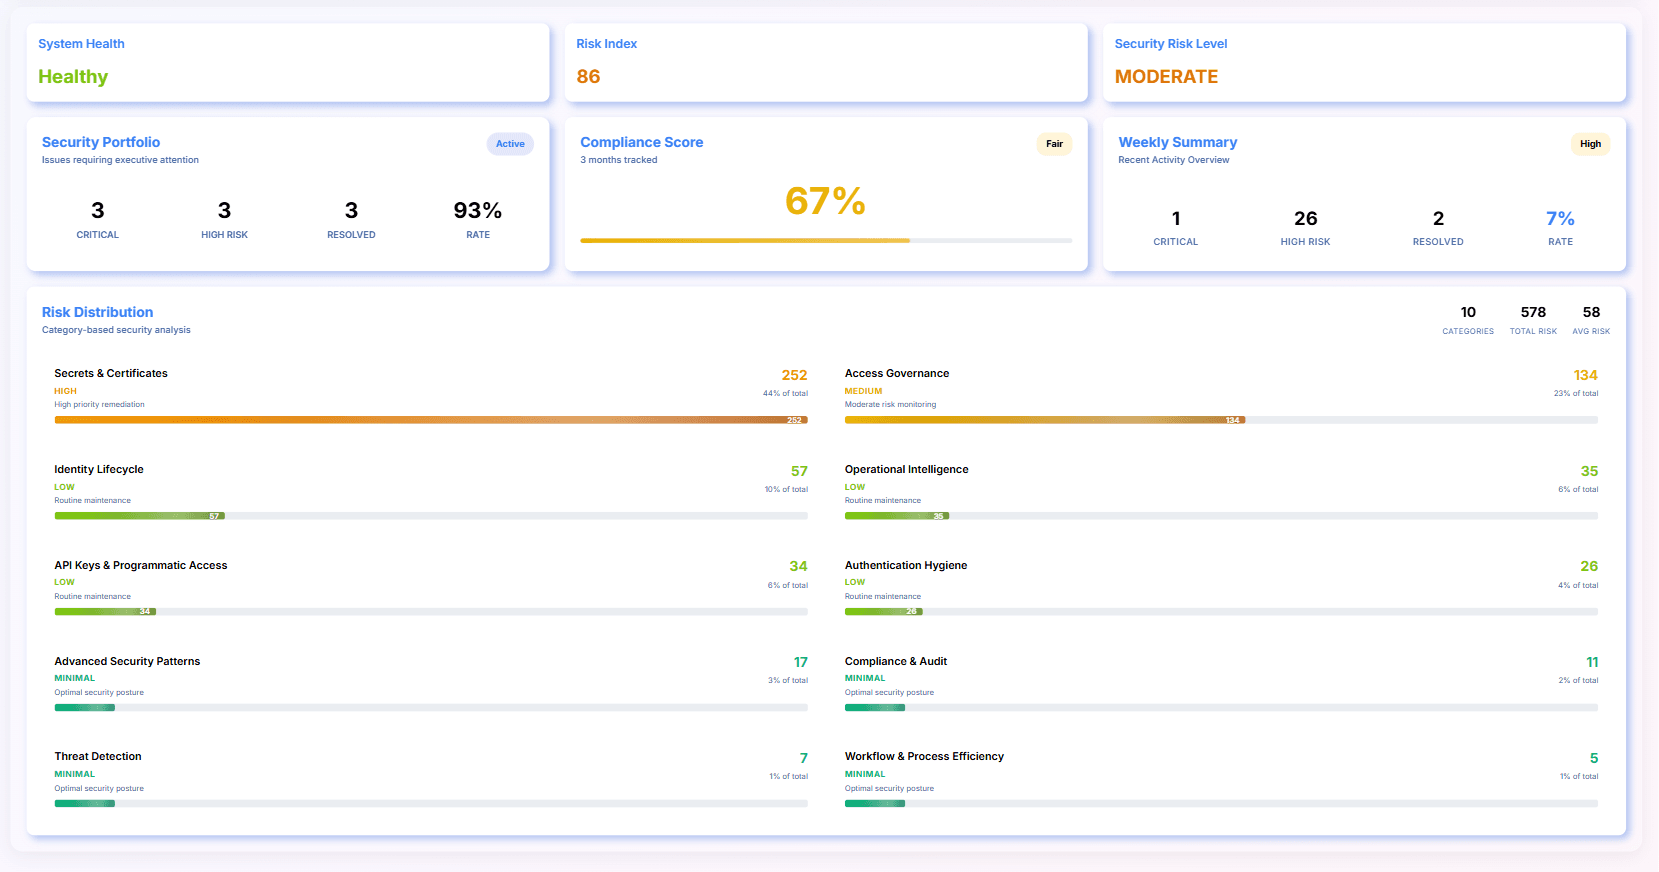The width and height of the screenshot is (1659, 872).
Task: Click 'Issues requiring executive attention' subtitle
Action: [120, 160]
